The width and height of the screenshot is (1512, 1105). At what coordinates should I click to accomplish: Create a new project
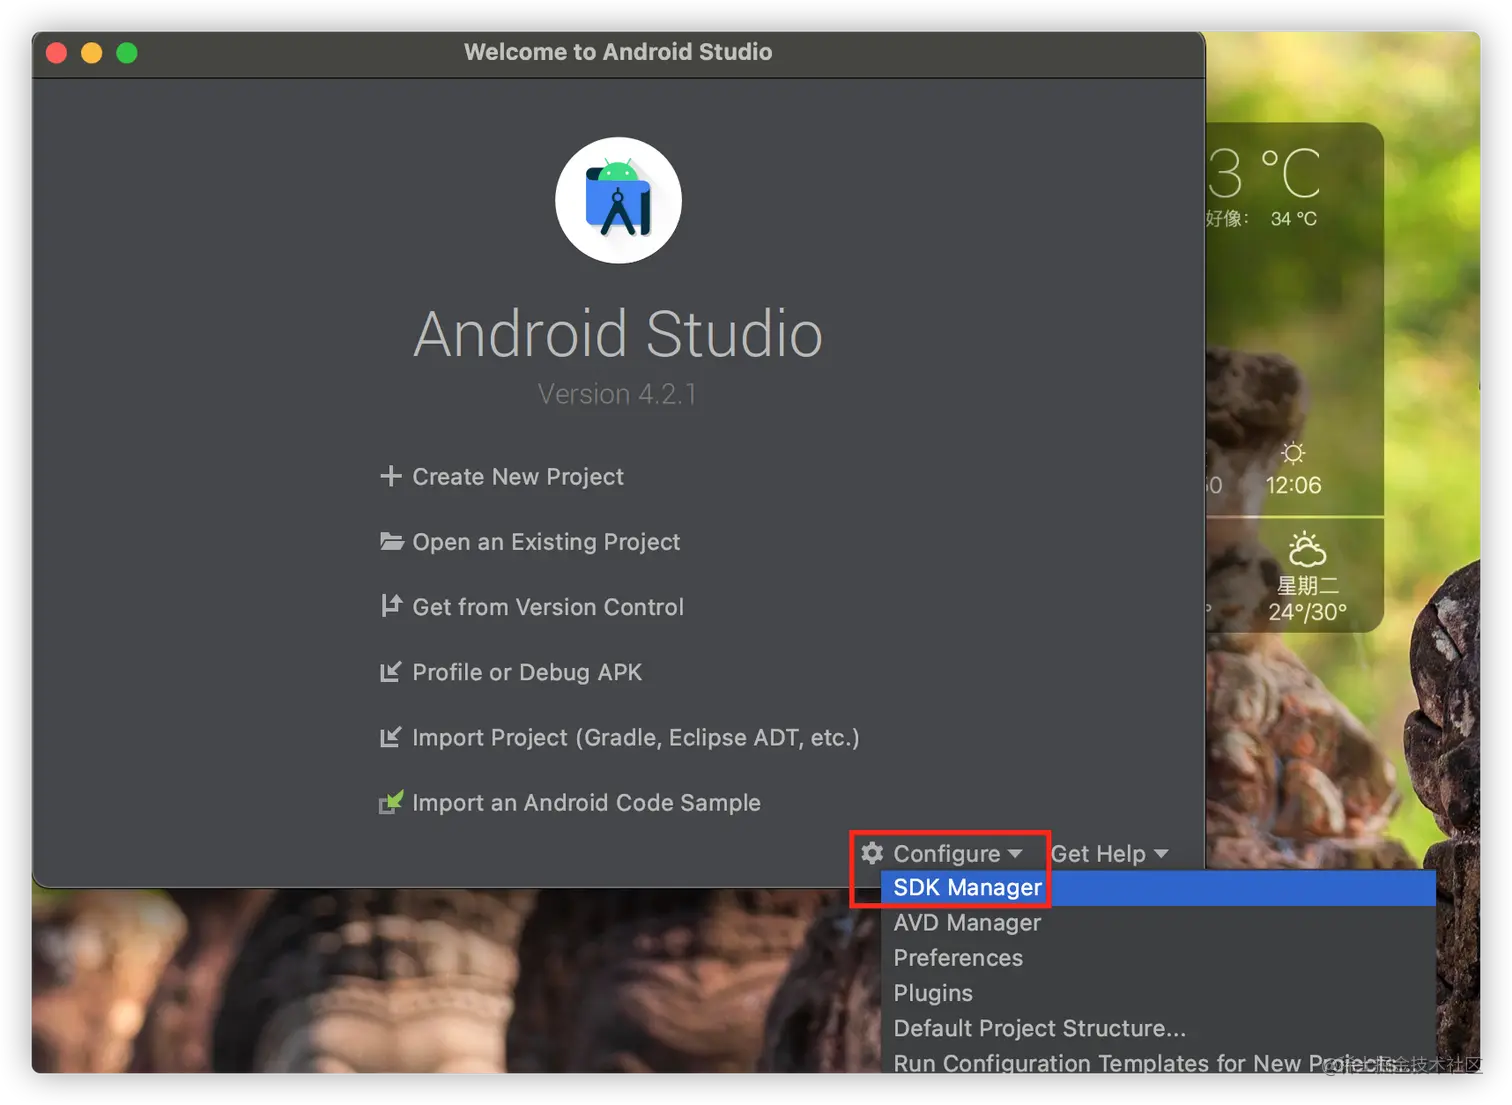click(x=518, y=477)
